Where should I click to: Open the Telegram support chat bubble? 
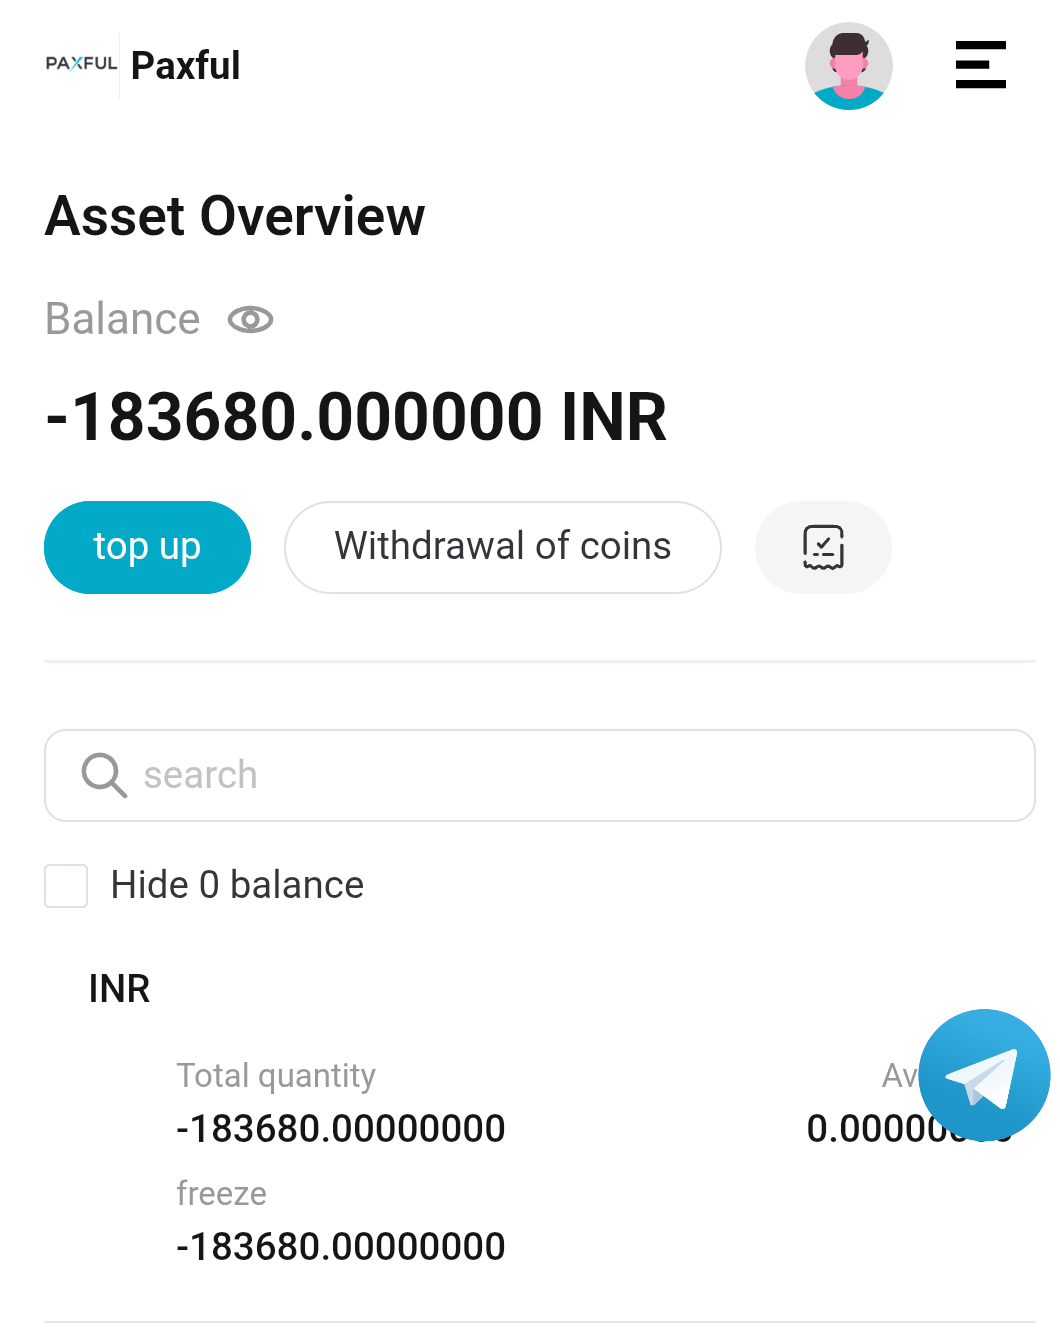coord(984,1075)
